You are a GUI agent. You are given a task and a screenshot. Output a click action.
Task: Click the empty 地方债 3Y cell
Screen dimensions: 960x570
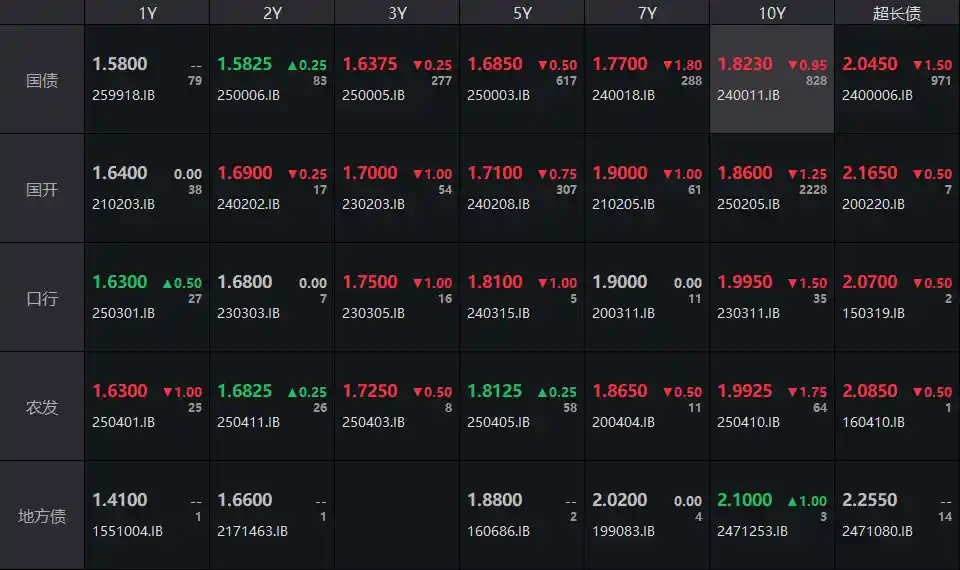pyautogui.click(x=397, y=515)
